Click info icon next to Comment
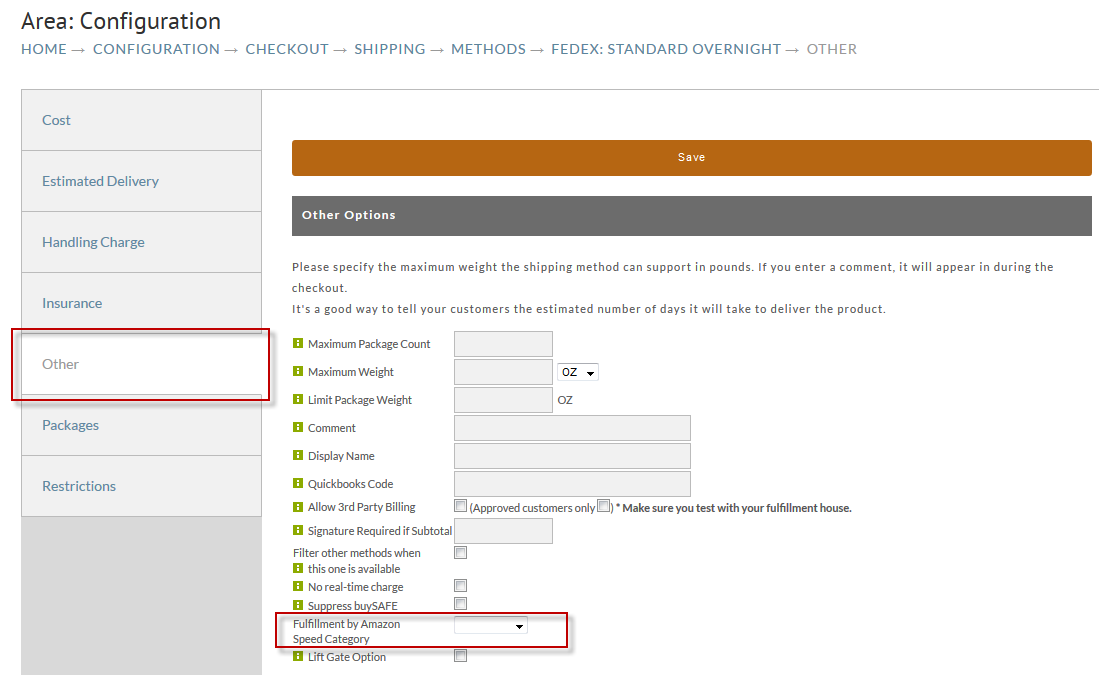 click(x=298, y=428)
